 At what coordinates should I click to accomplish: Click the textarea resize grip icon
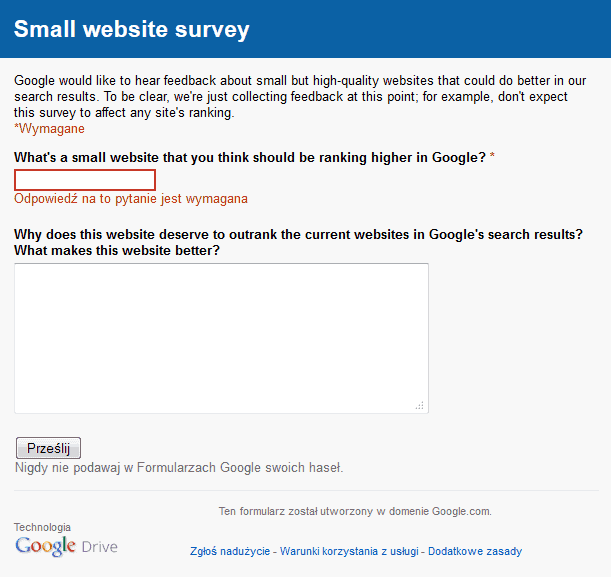pyautogui.click(x=420, y=405)
